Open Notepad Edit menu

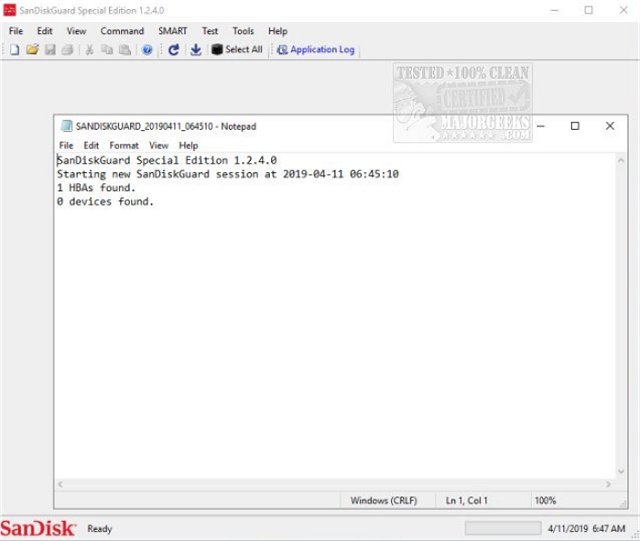tap(91, 145)
